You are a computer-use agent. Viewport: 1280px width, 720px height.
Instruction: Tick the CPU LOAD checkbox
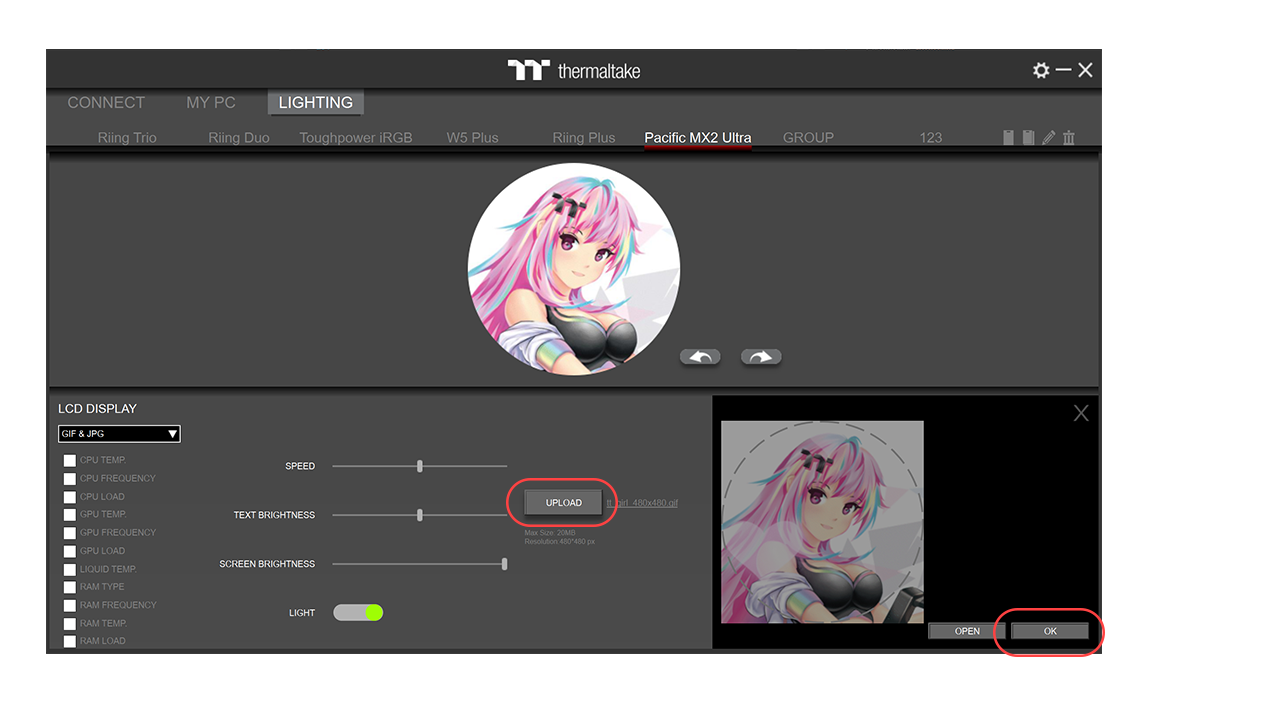70,497
